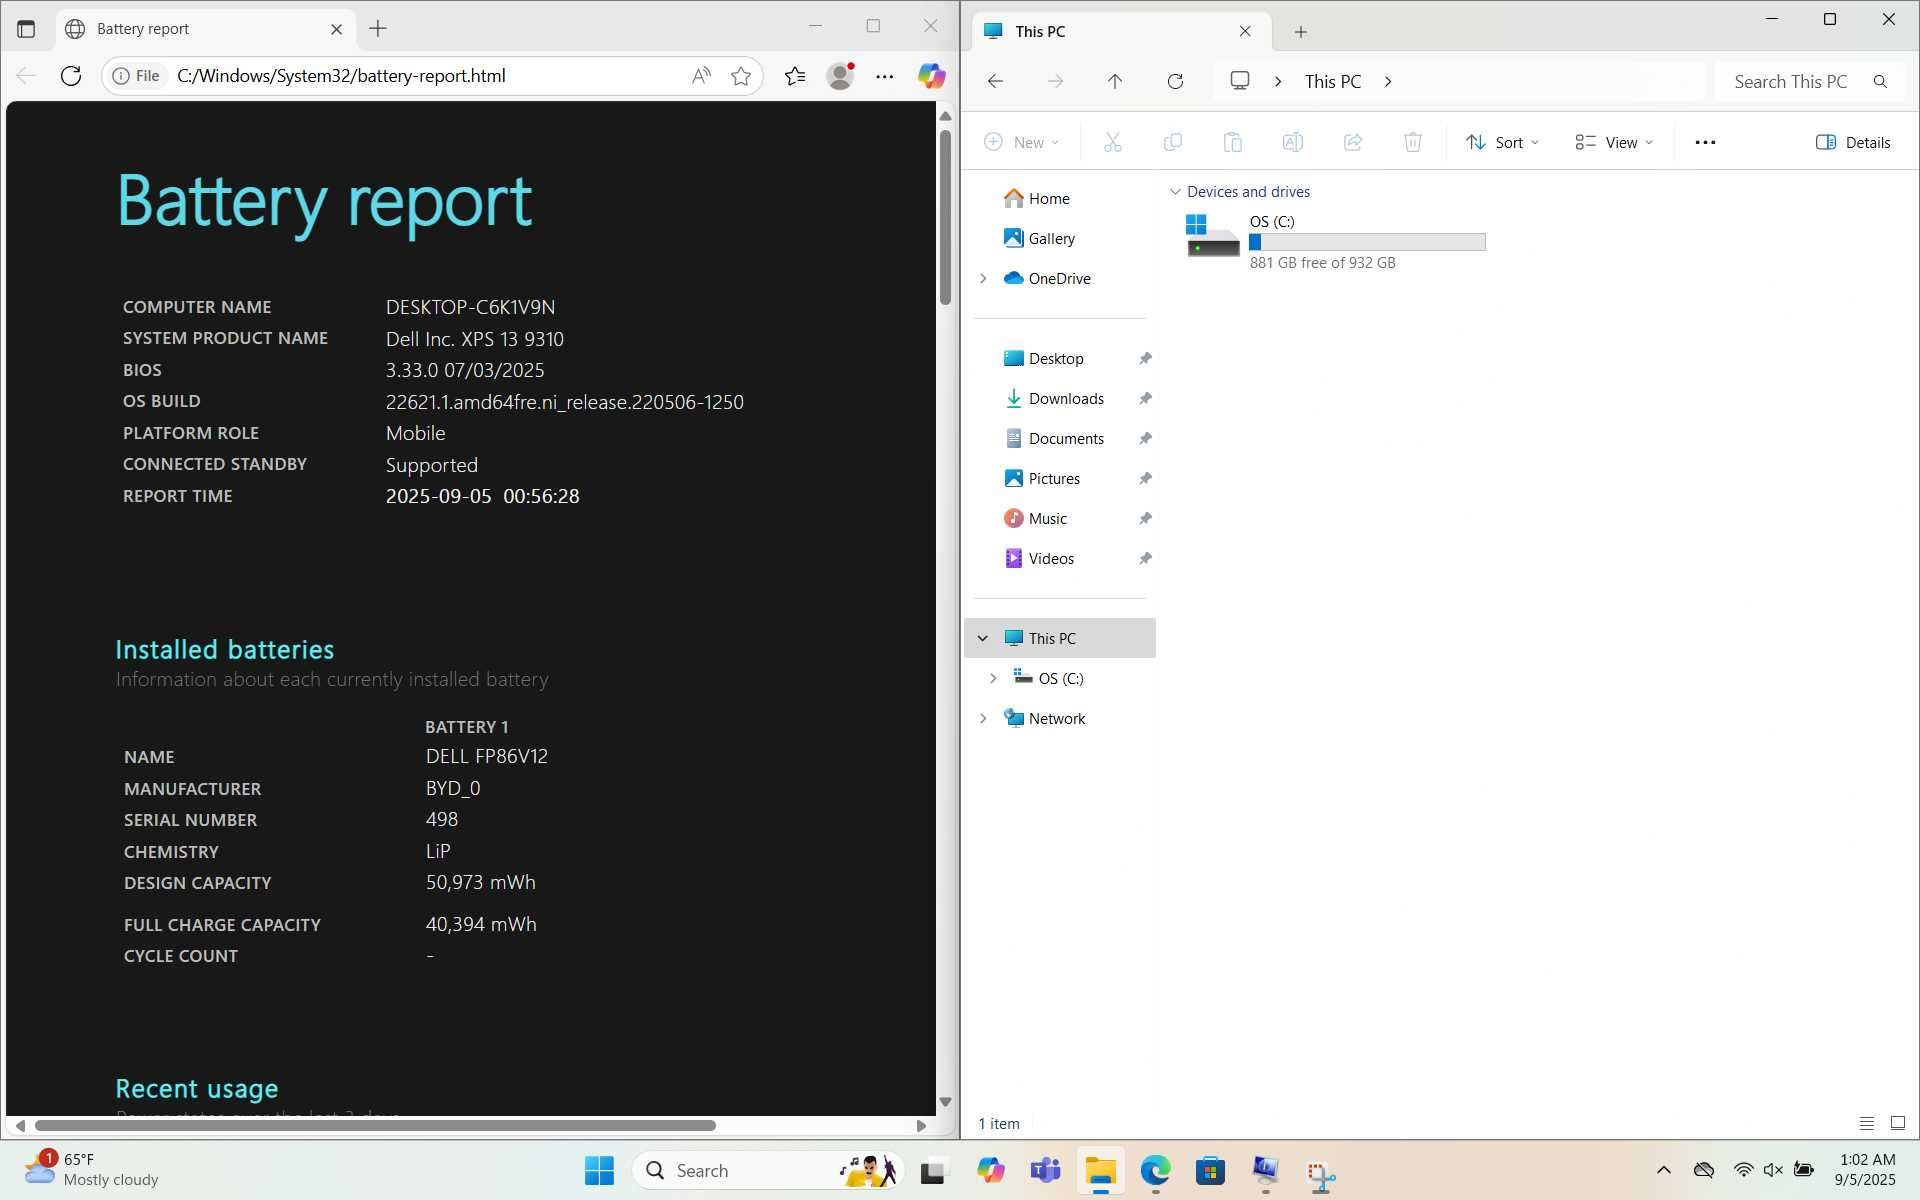Open taskbar clock showing 1:02 AM

1866,1170
